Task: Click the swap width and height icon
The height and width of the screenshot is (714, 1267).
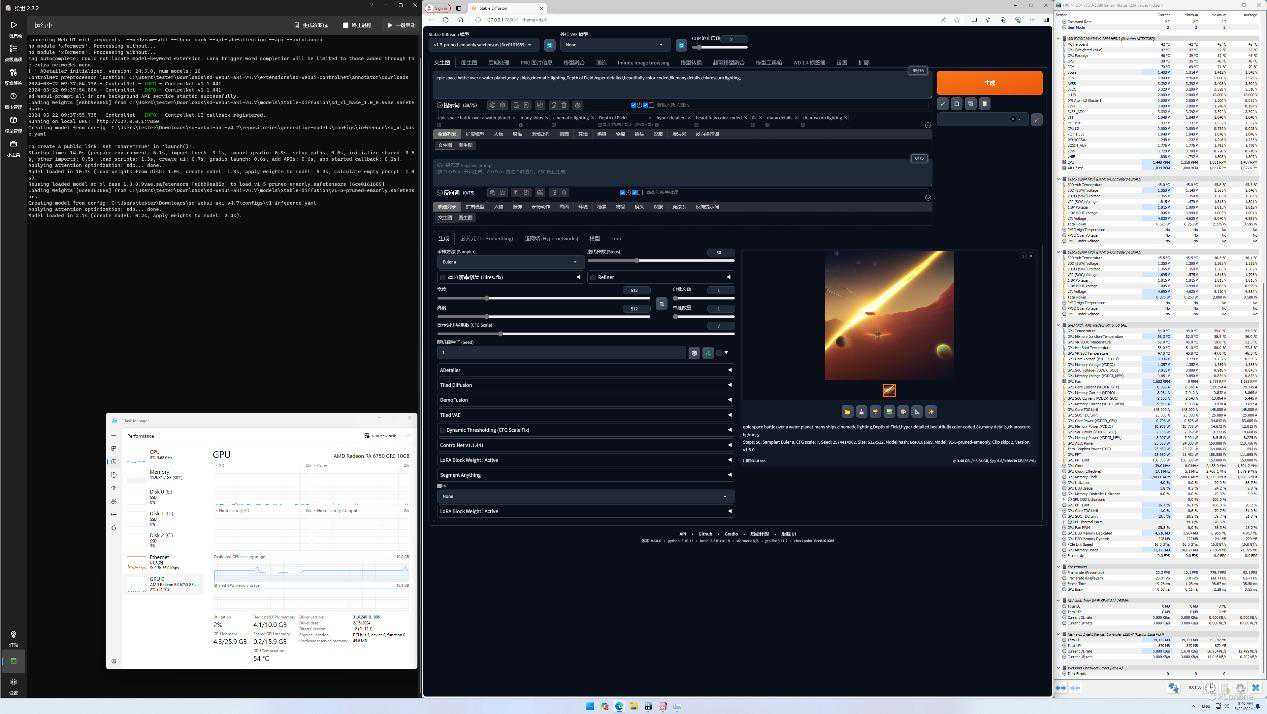Action: coord(661,303)
